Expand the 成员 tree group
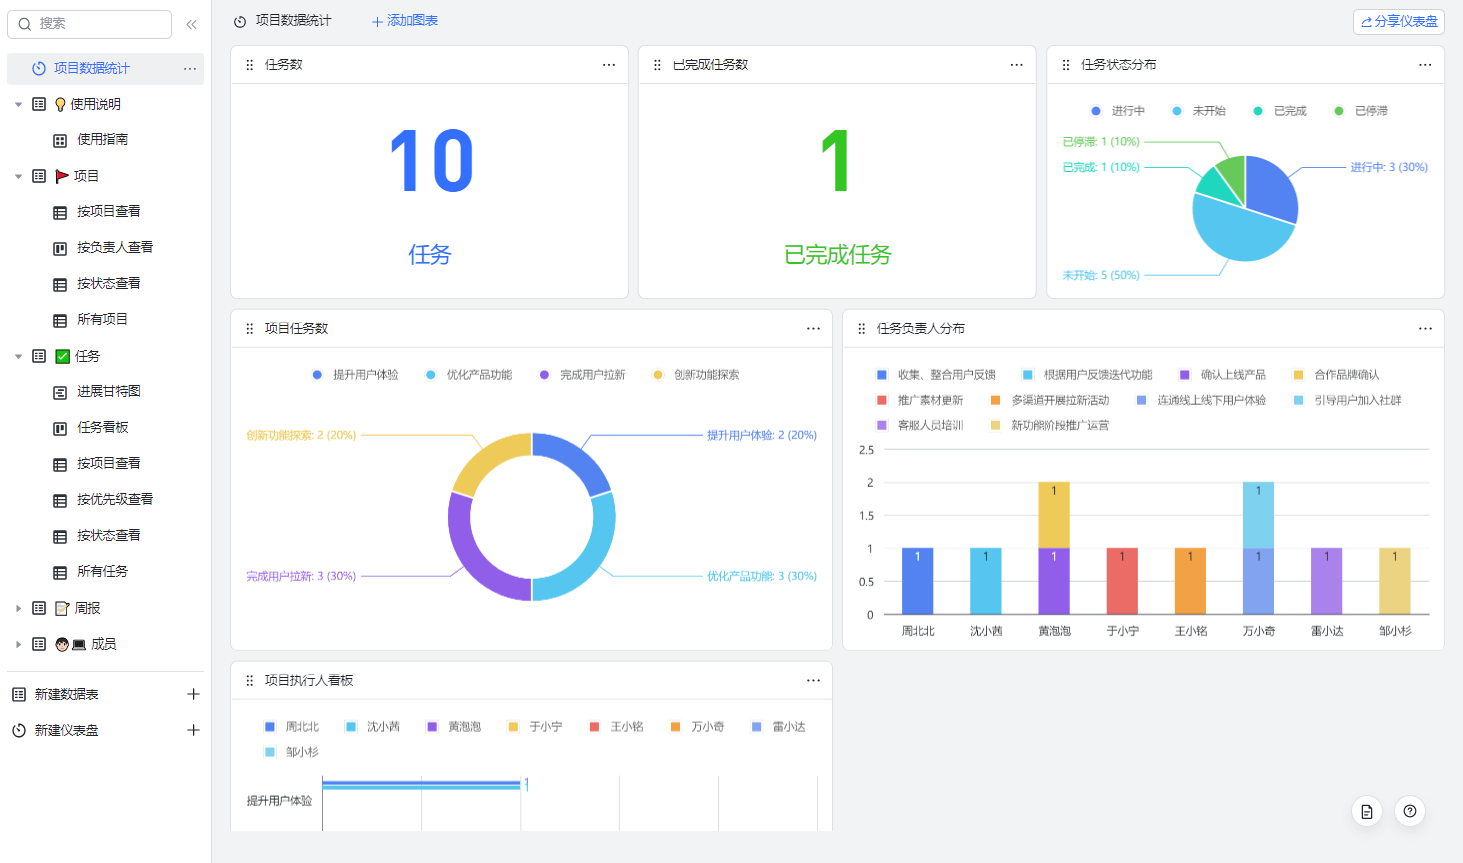1463x863 pixels. tap(18, 644)
